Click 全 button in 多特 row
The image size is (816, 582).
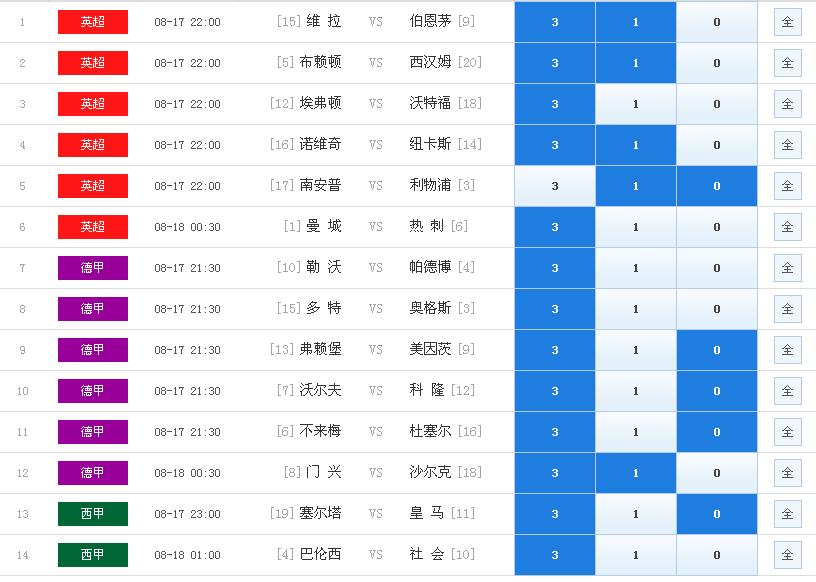pos(787,309)
